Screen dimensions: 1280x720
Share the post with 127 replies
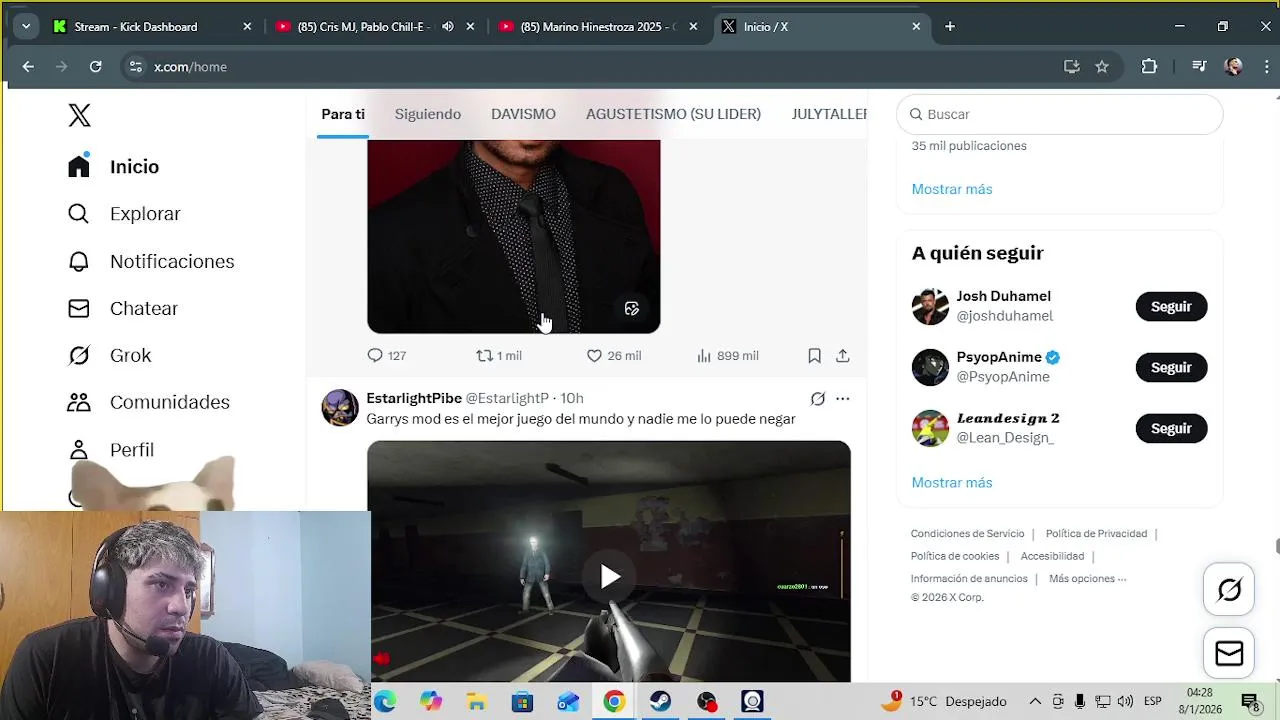coord(843,355)
